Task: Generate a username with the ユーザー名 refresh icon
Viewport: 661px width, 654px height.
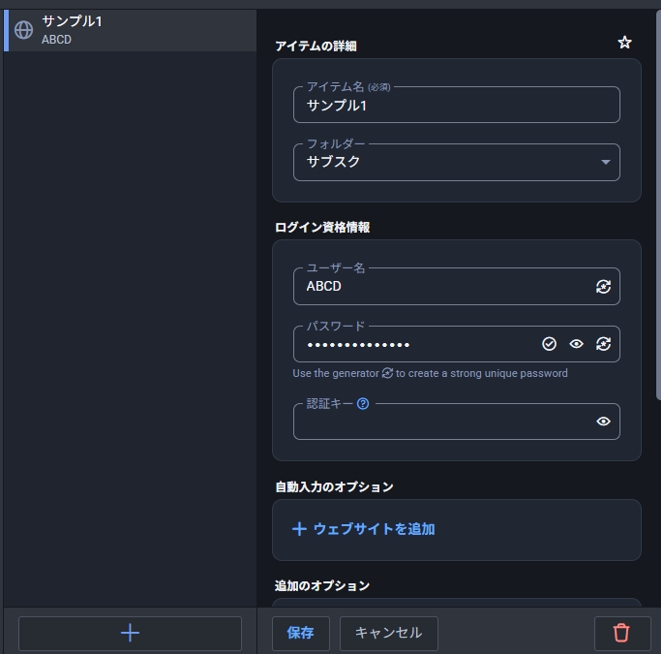Action: click(603, 287)
